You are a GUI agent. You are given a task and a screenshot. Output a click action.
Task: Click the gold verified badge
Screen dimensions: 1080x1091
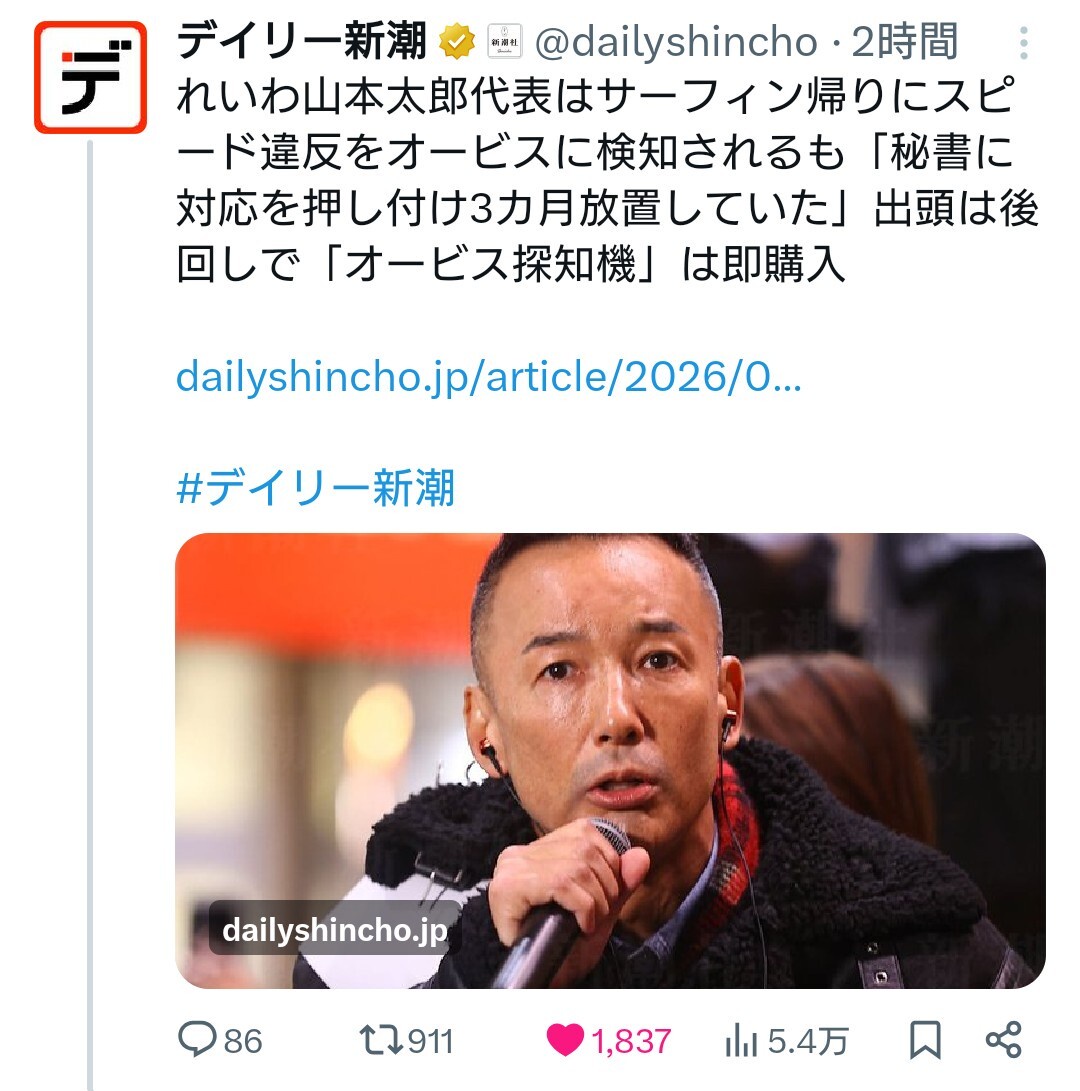[456, 42]
